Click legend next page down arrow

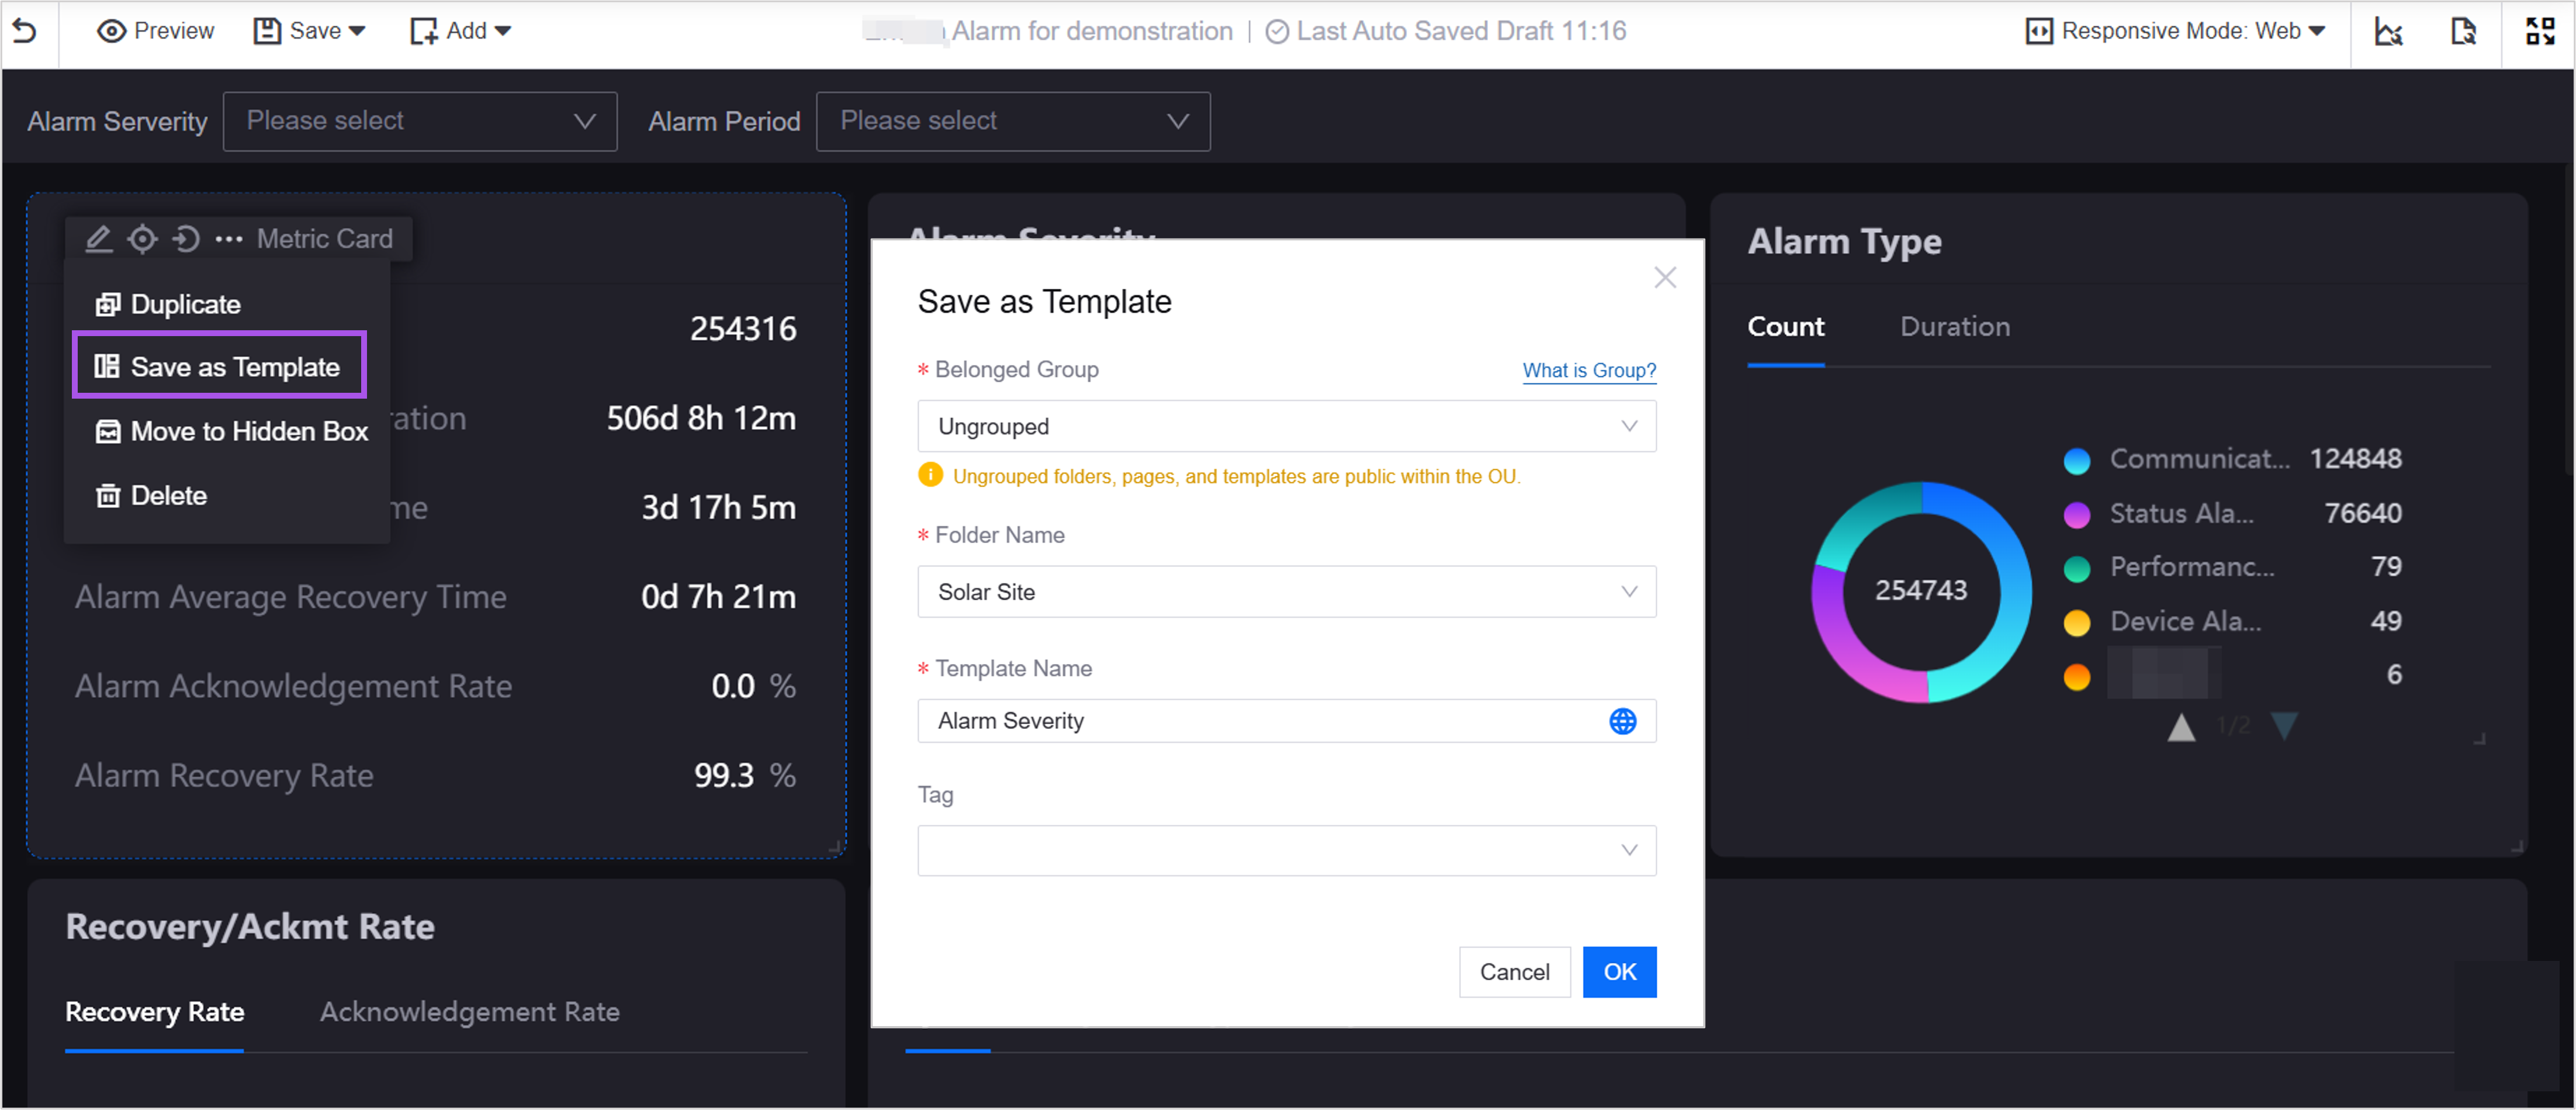coord(2284,726)
